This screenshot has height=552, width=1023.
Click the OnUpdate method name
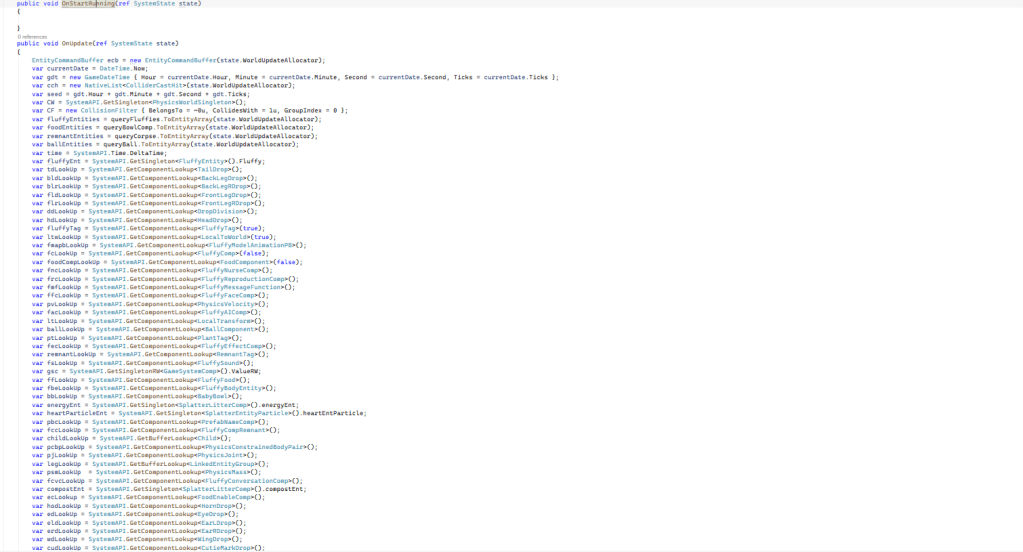76,44
